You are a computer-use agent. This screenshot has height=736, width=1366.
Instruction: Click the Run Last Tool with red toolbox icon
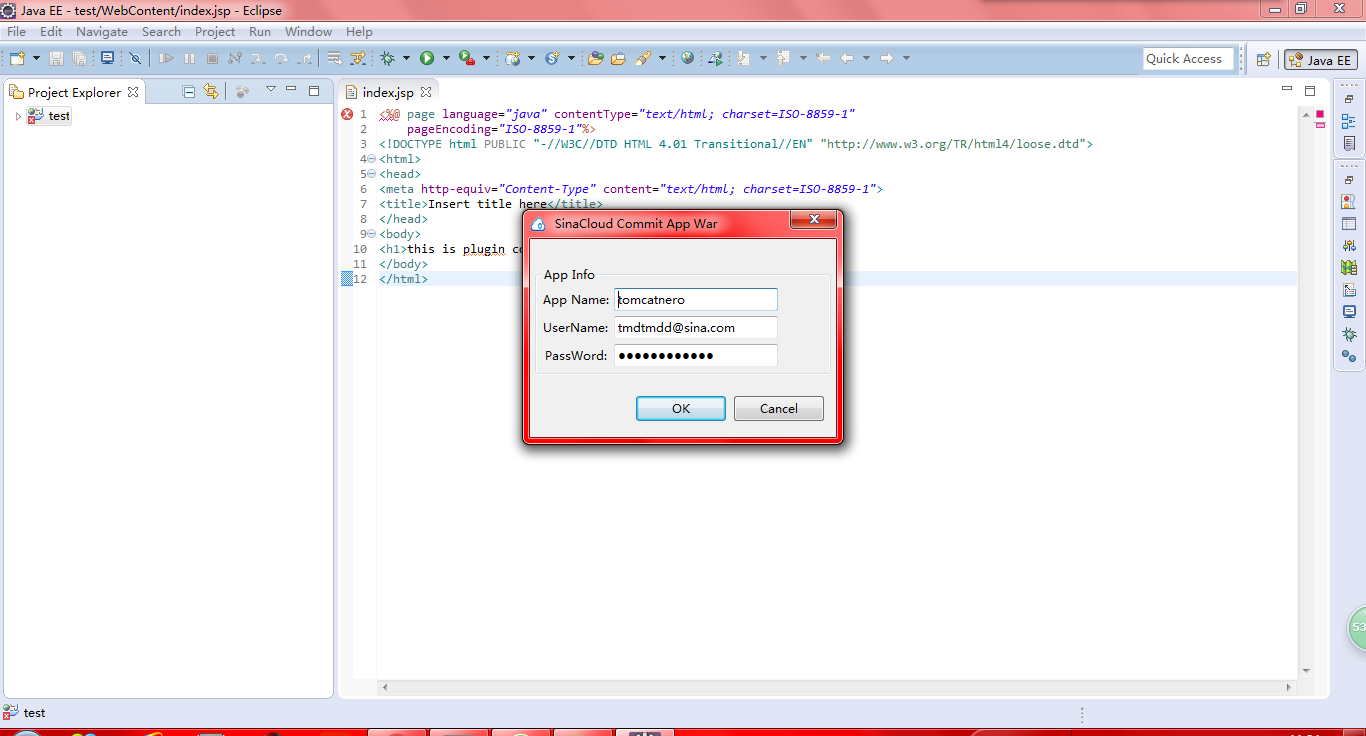[466, 59]
